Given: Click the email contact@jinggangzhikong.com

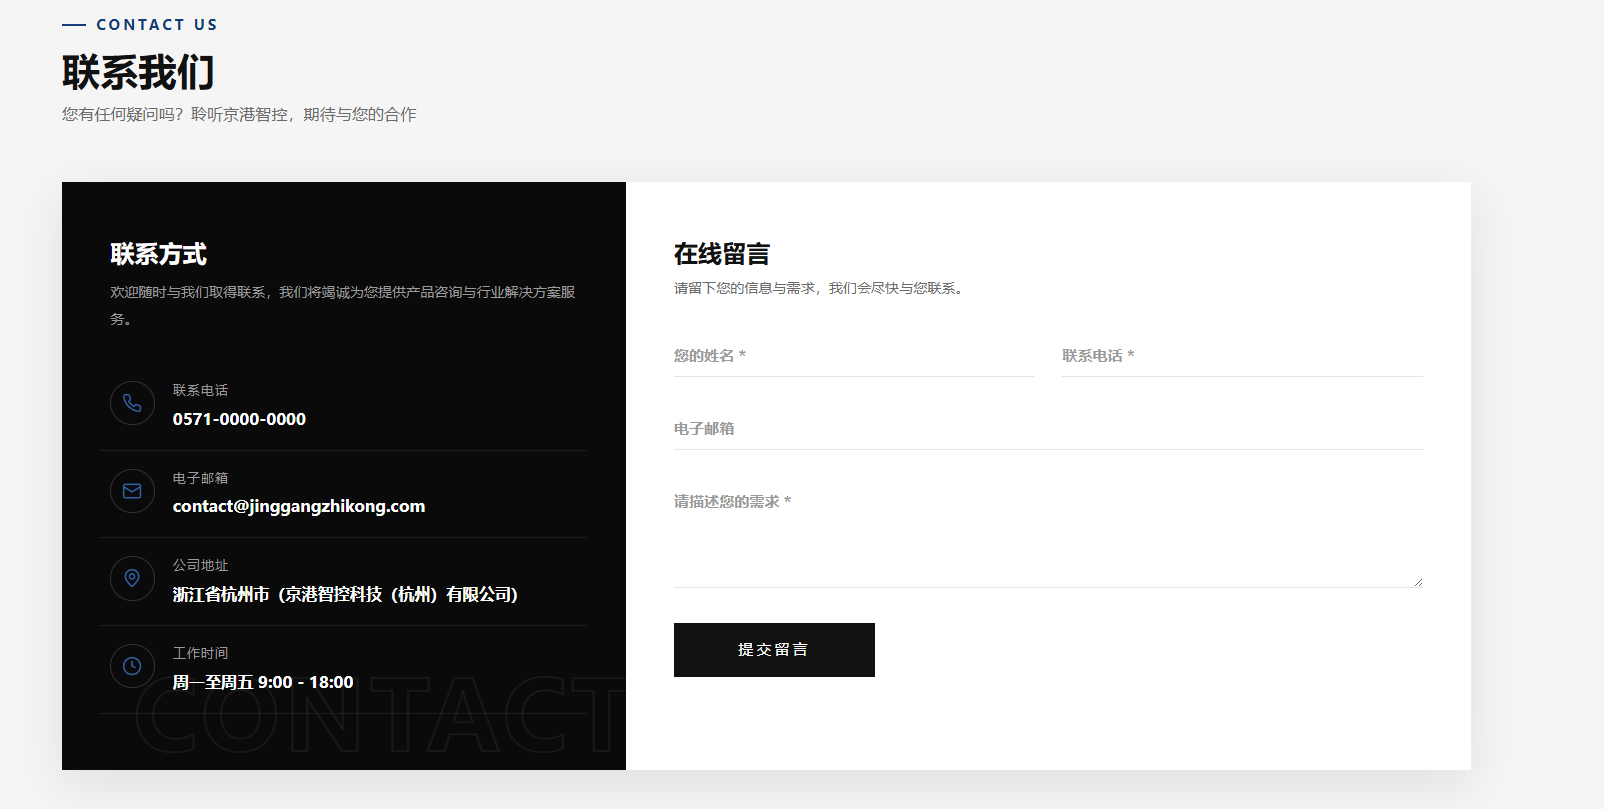Looking at the screenshot, I should click(299, 506).
